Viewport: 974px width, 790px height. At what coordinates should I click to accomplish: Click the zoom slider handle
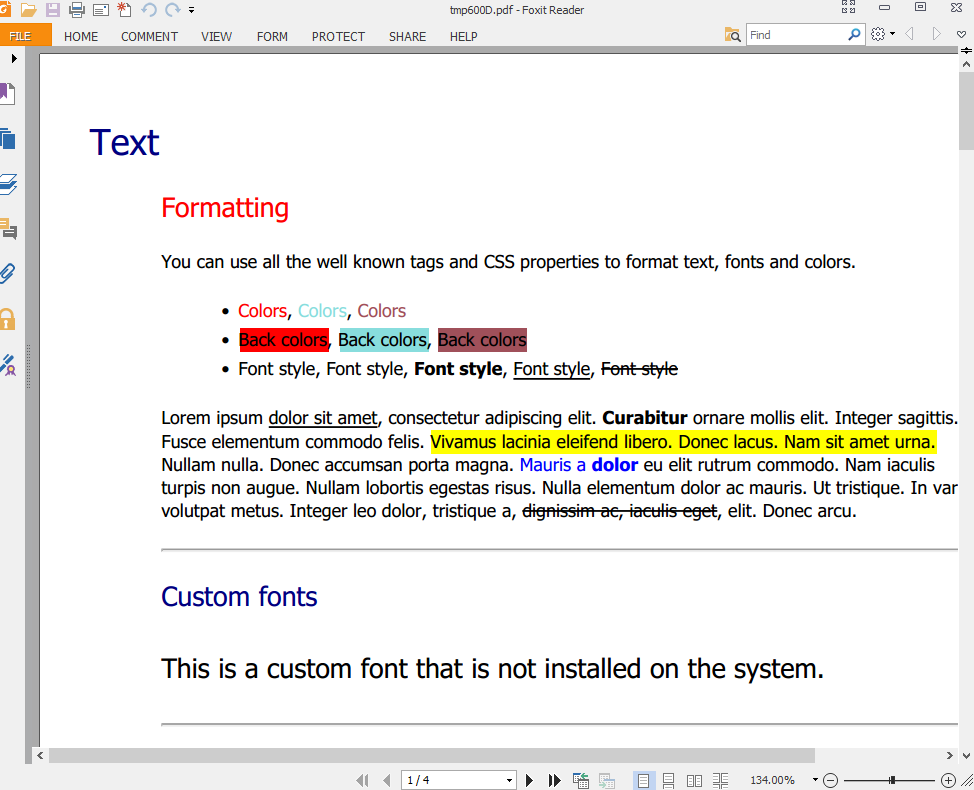(892, 780)
